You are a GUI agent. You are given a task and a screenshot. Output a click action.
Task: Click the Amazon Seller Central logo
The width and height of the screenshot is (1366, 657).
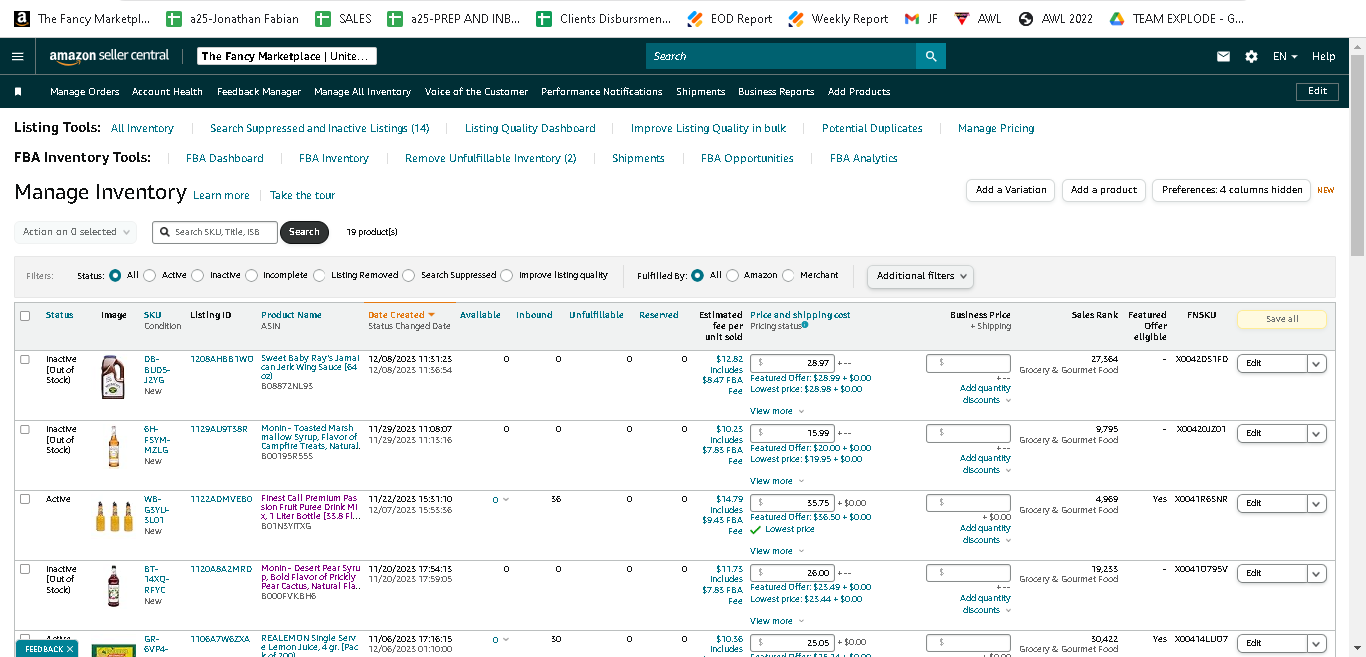(109, 56)
